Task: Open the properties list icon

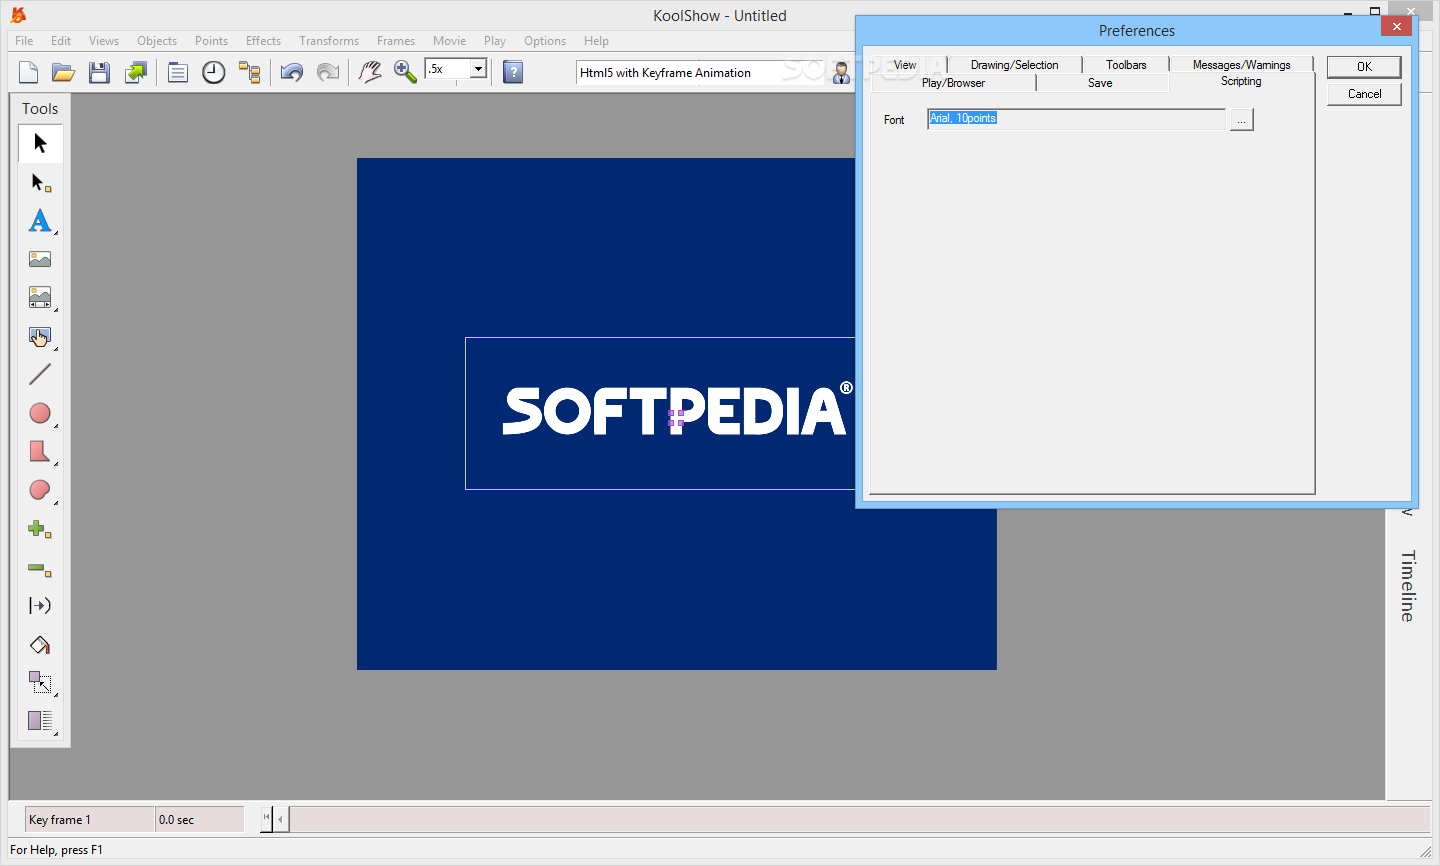Action: [178, 72]
